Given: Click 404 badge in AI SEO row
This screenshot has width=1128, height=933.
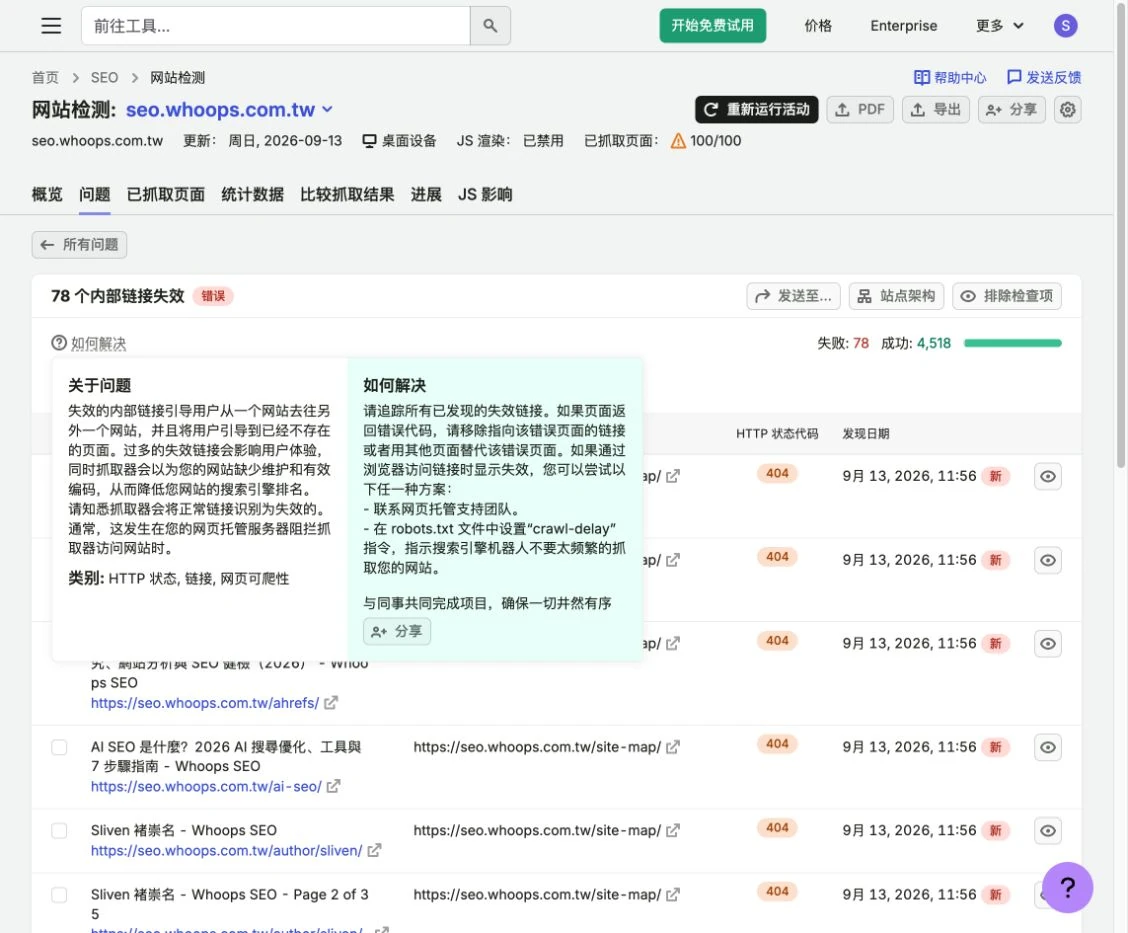Looking at the screenshot, I should 777,744.
